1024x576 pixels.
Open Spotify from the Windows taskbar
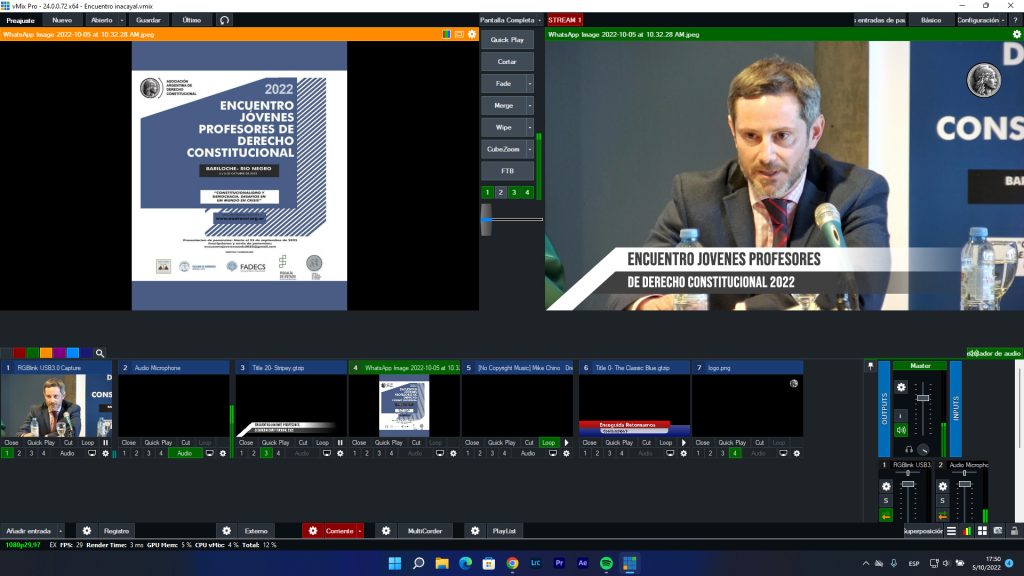(606, 563)
